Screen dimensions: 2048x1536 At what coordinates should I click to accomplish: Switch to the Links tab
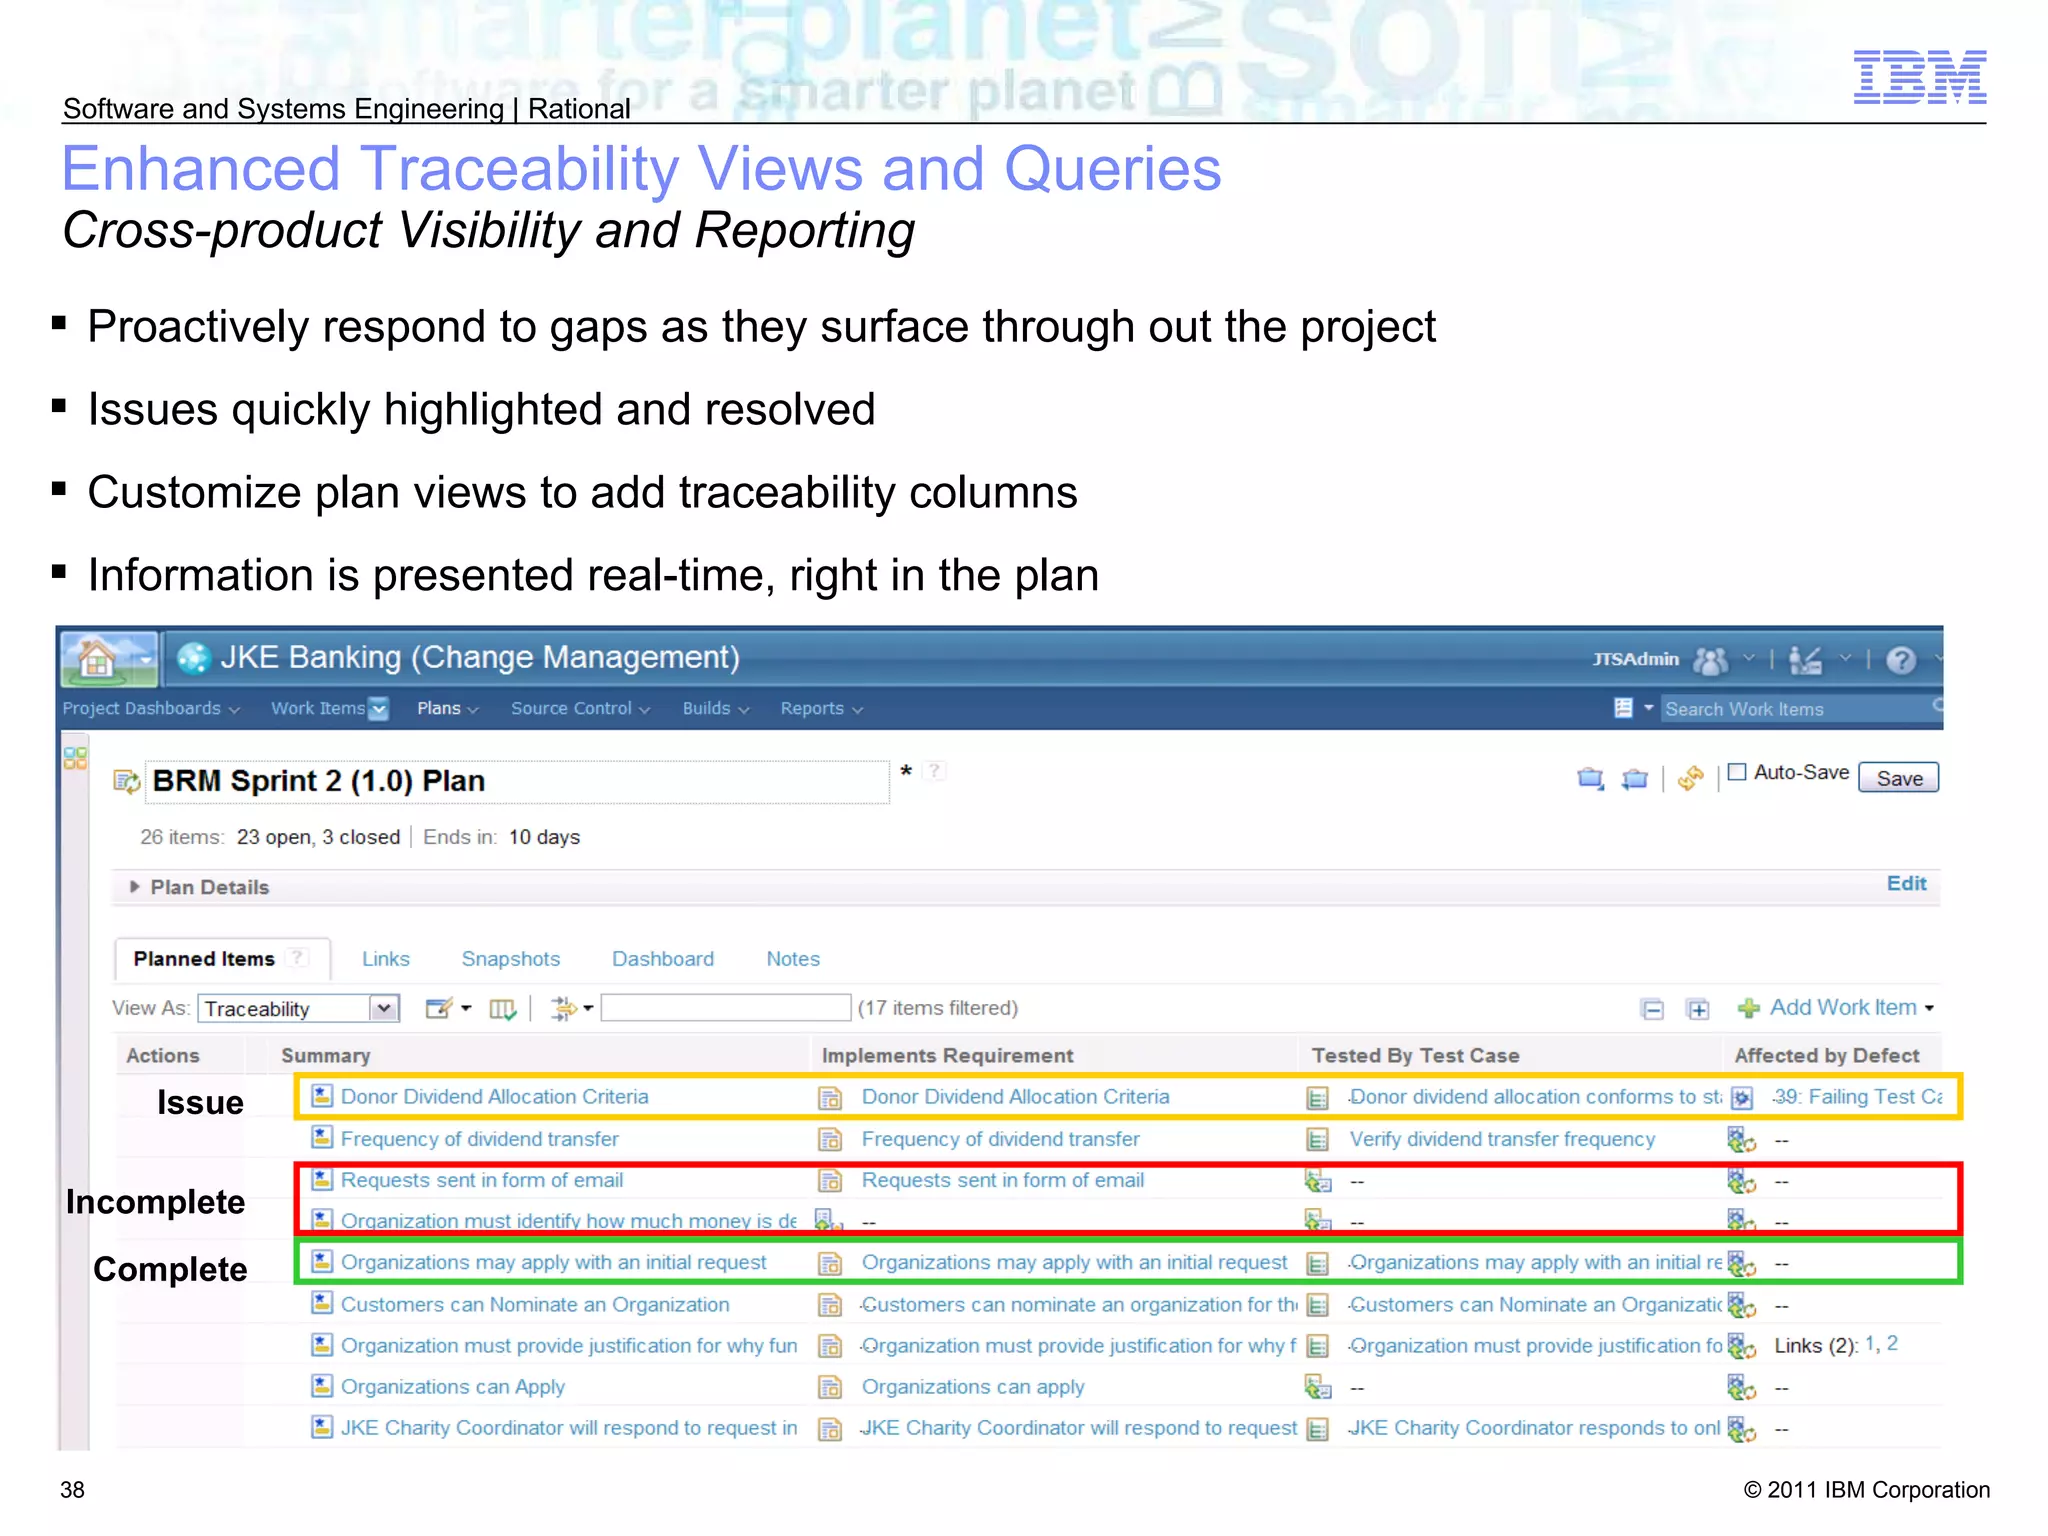coord(386,959)
